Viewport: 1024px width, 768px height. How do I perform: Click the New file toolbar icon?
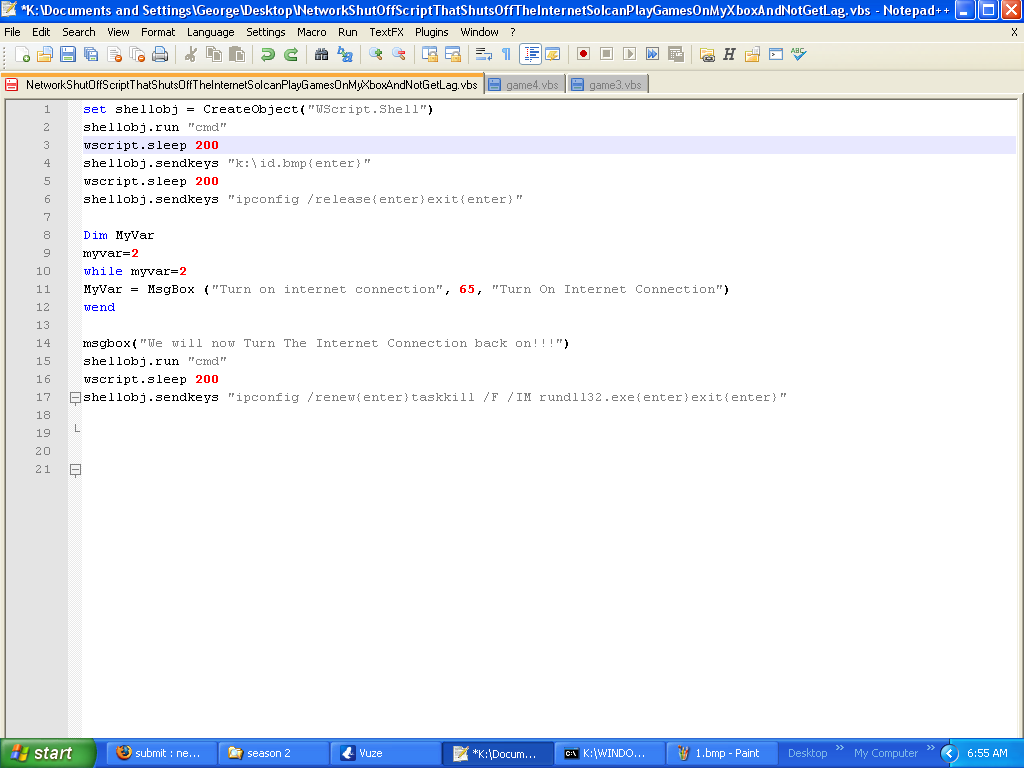coord(21,54)
